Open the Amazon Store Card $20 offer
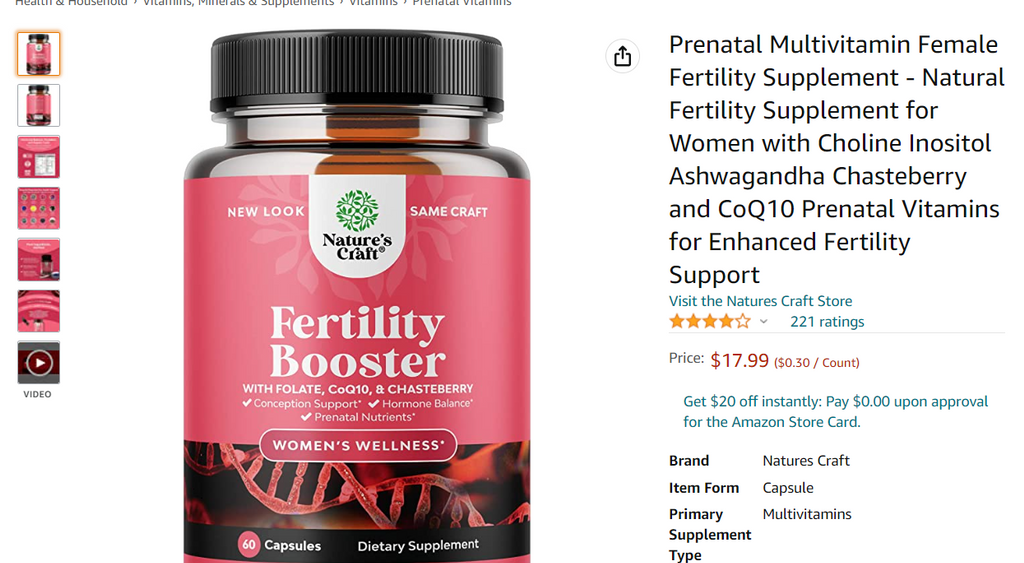This screenshot has width=1024, height=563. (835, 411)
